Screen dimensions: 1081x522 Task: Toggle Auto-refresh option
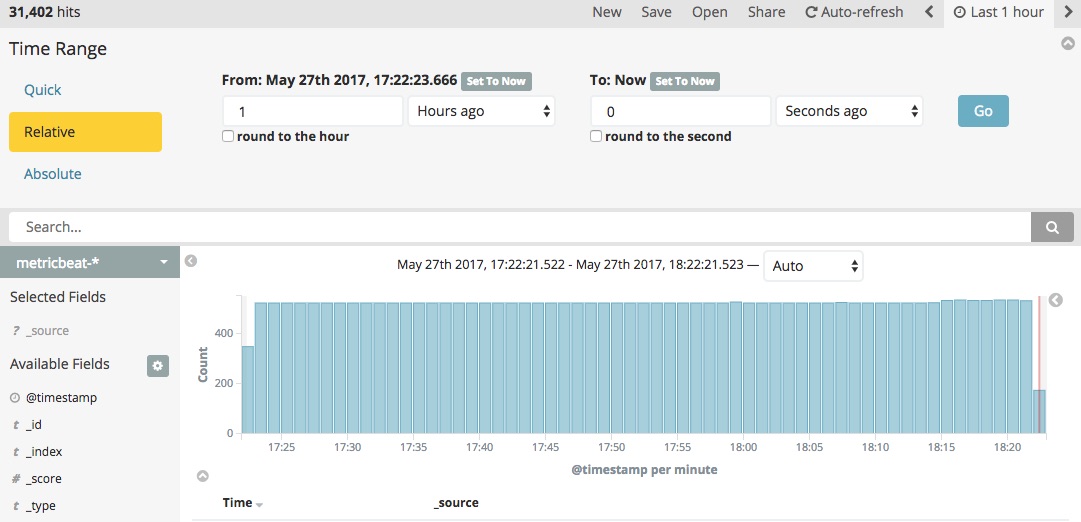854,12
